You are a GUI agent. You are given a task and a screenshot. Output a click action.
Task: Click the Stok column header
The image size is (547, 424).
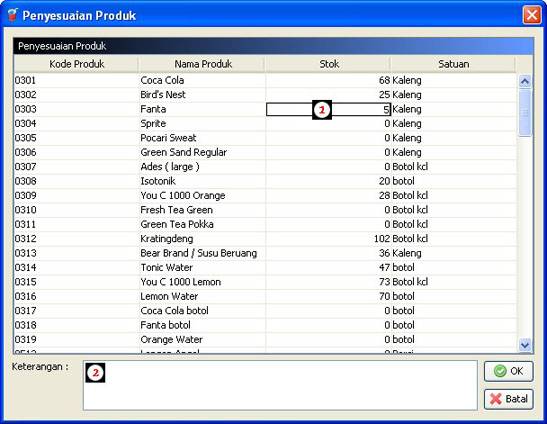pos(329,64)
